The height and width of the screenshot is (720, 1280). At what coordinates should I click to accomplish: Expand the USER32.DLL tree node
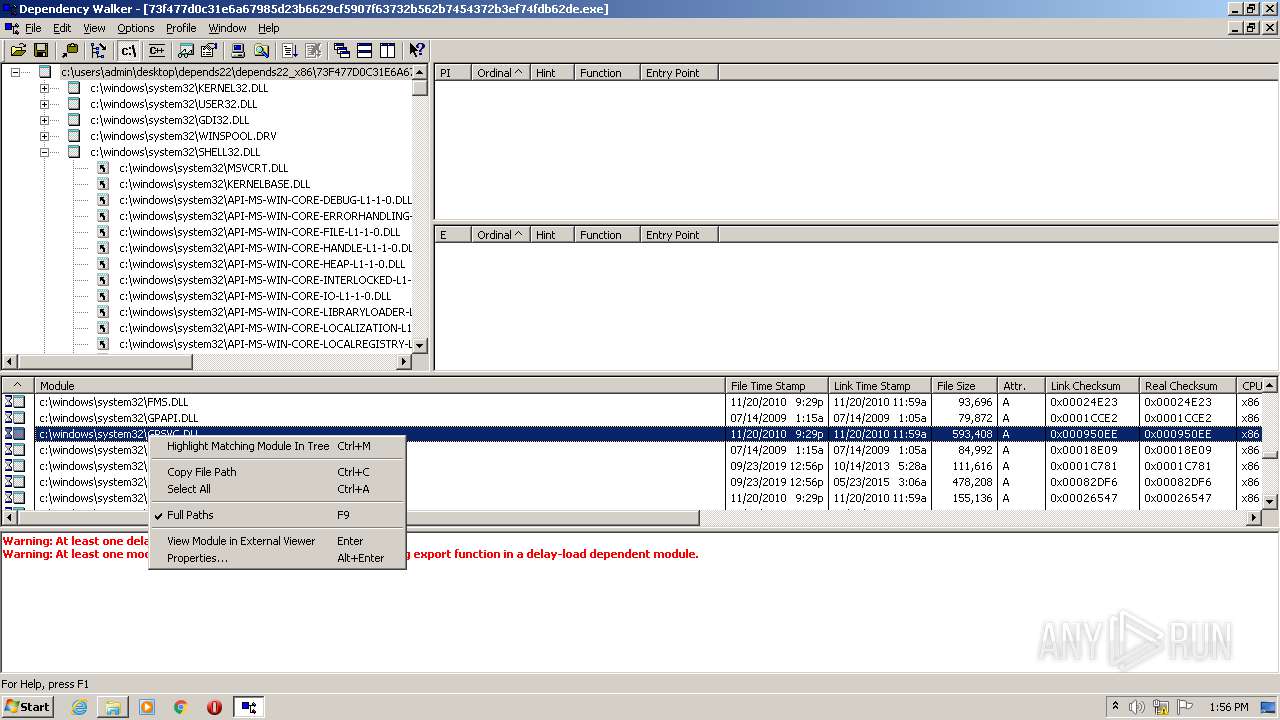pyautogui.click(x=44, y=104)
